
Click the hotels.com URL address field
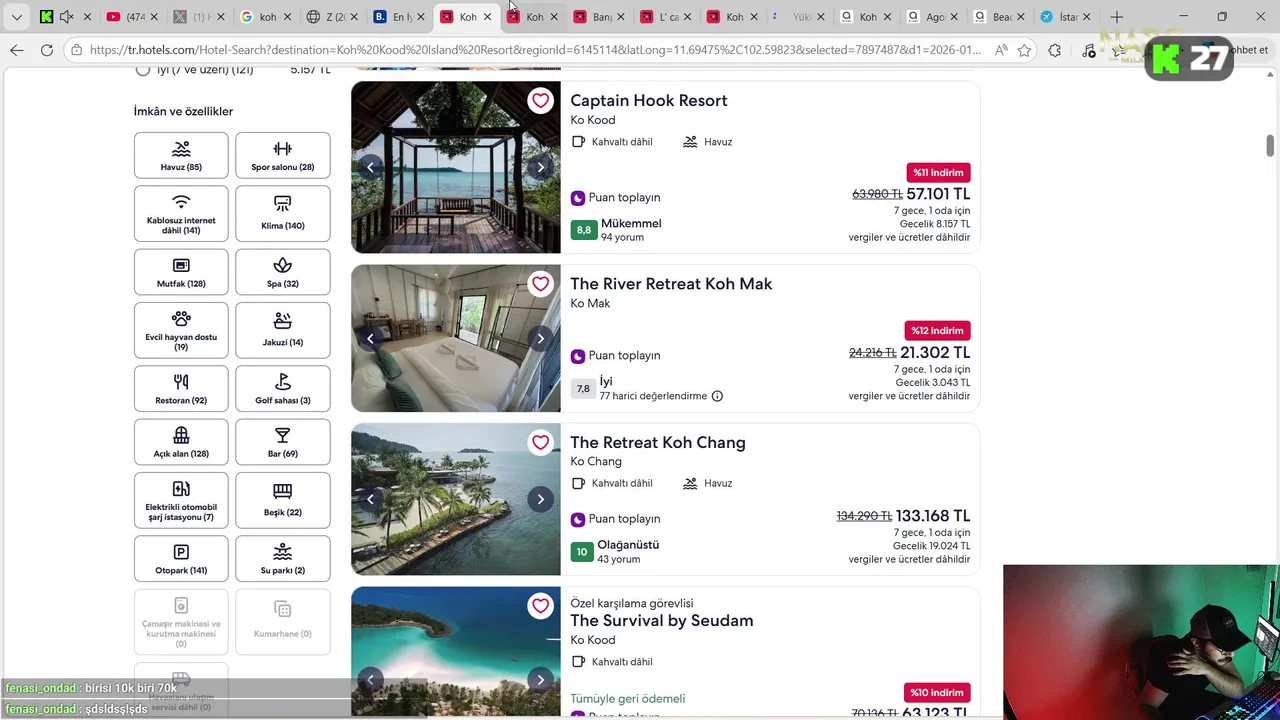(535, 50)
